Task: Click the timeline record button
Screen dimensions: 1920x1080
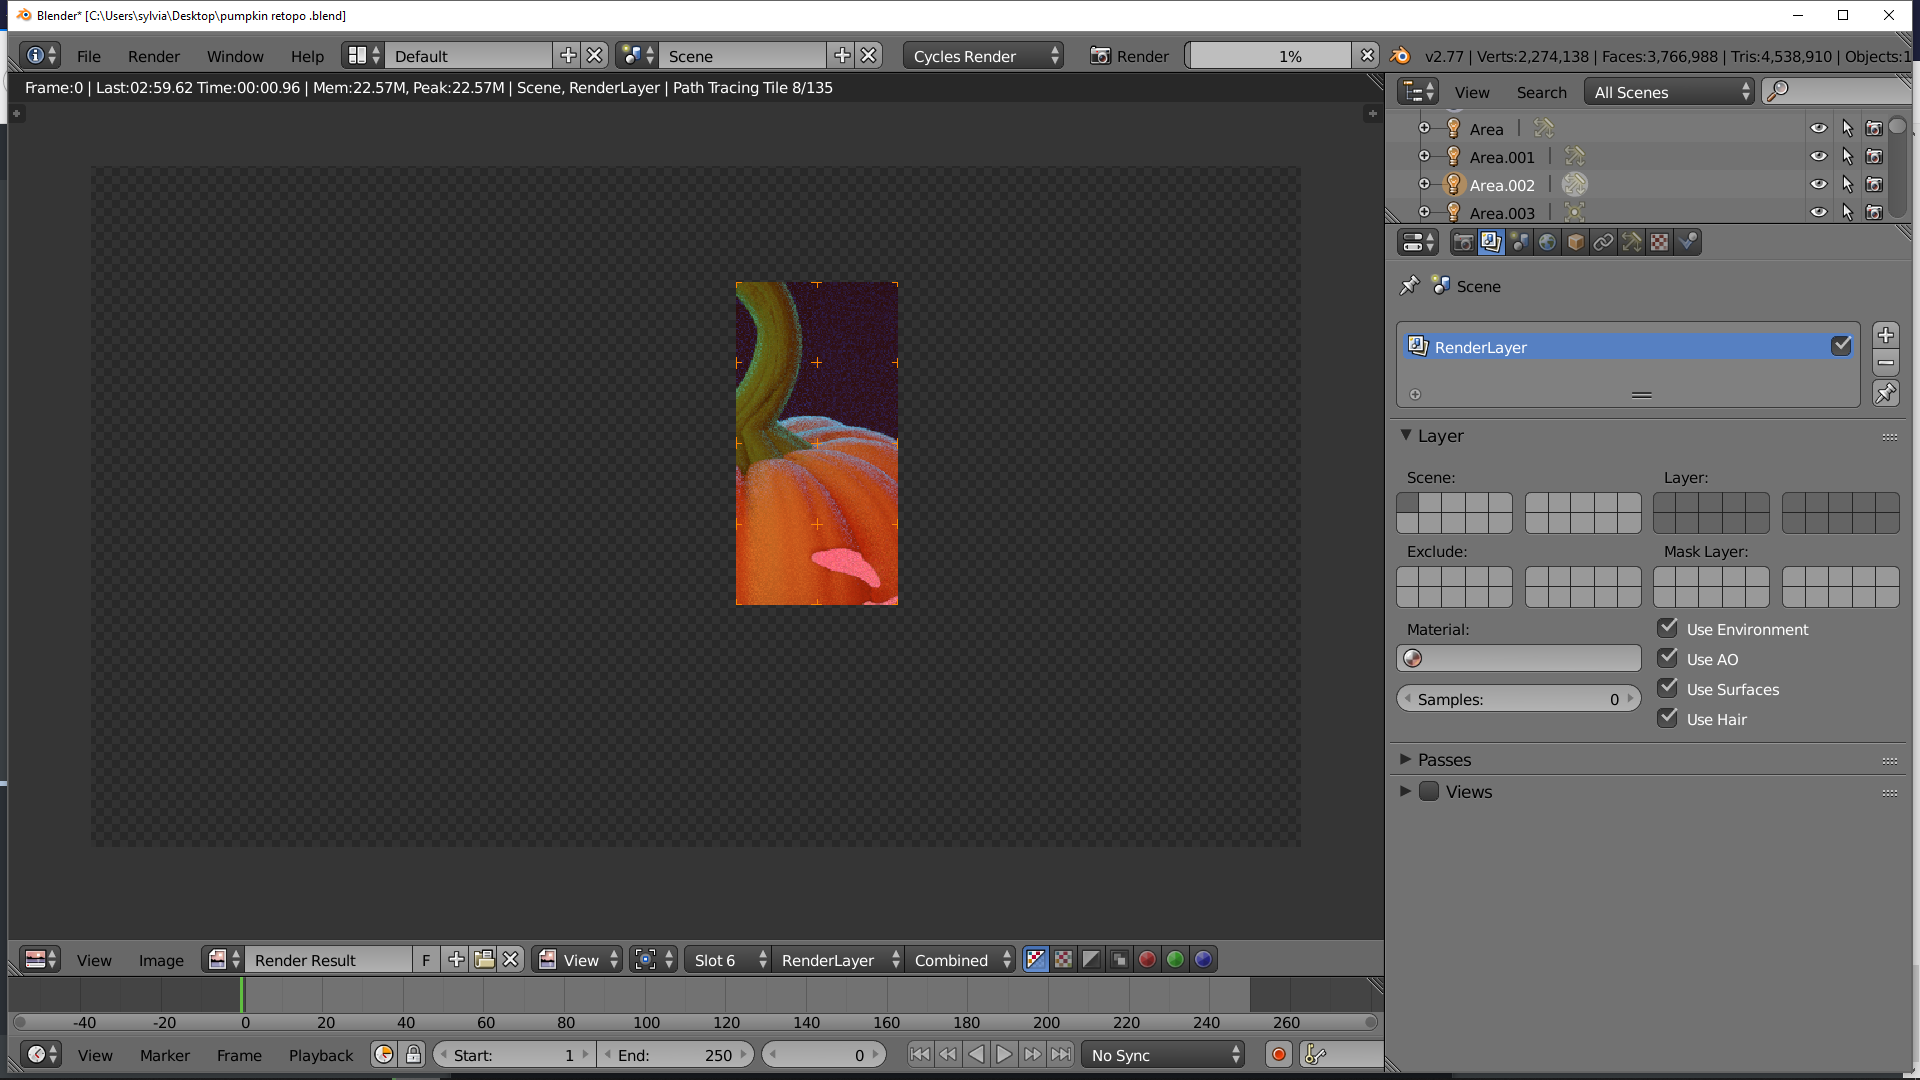Action: click(1278, 1055)
